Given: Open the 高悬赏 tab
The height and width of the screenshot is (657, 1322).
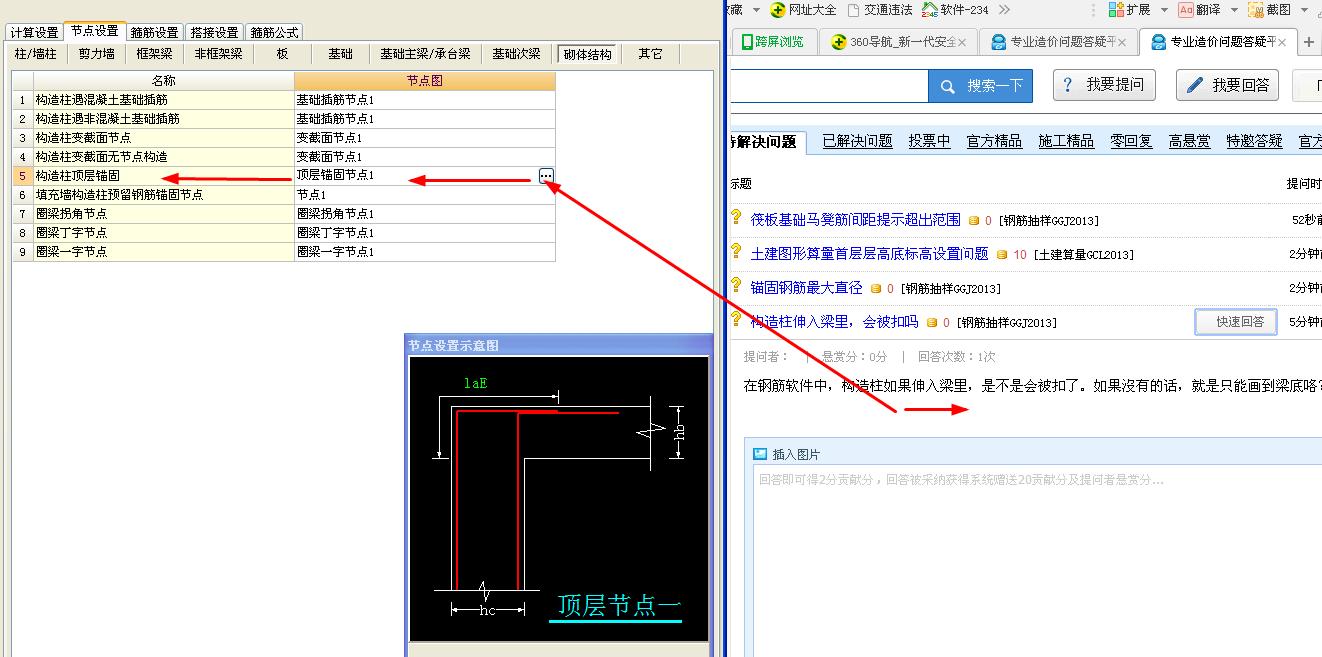Looking at the screenshot, I should [x=1189, y=141].
